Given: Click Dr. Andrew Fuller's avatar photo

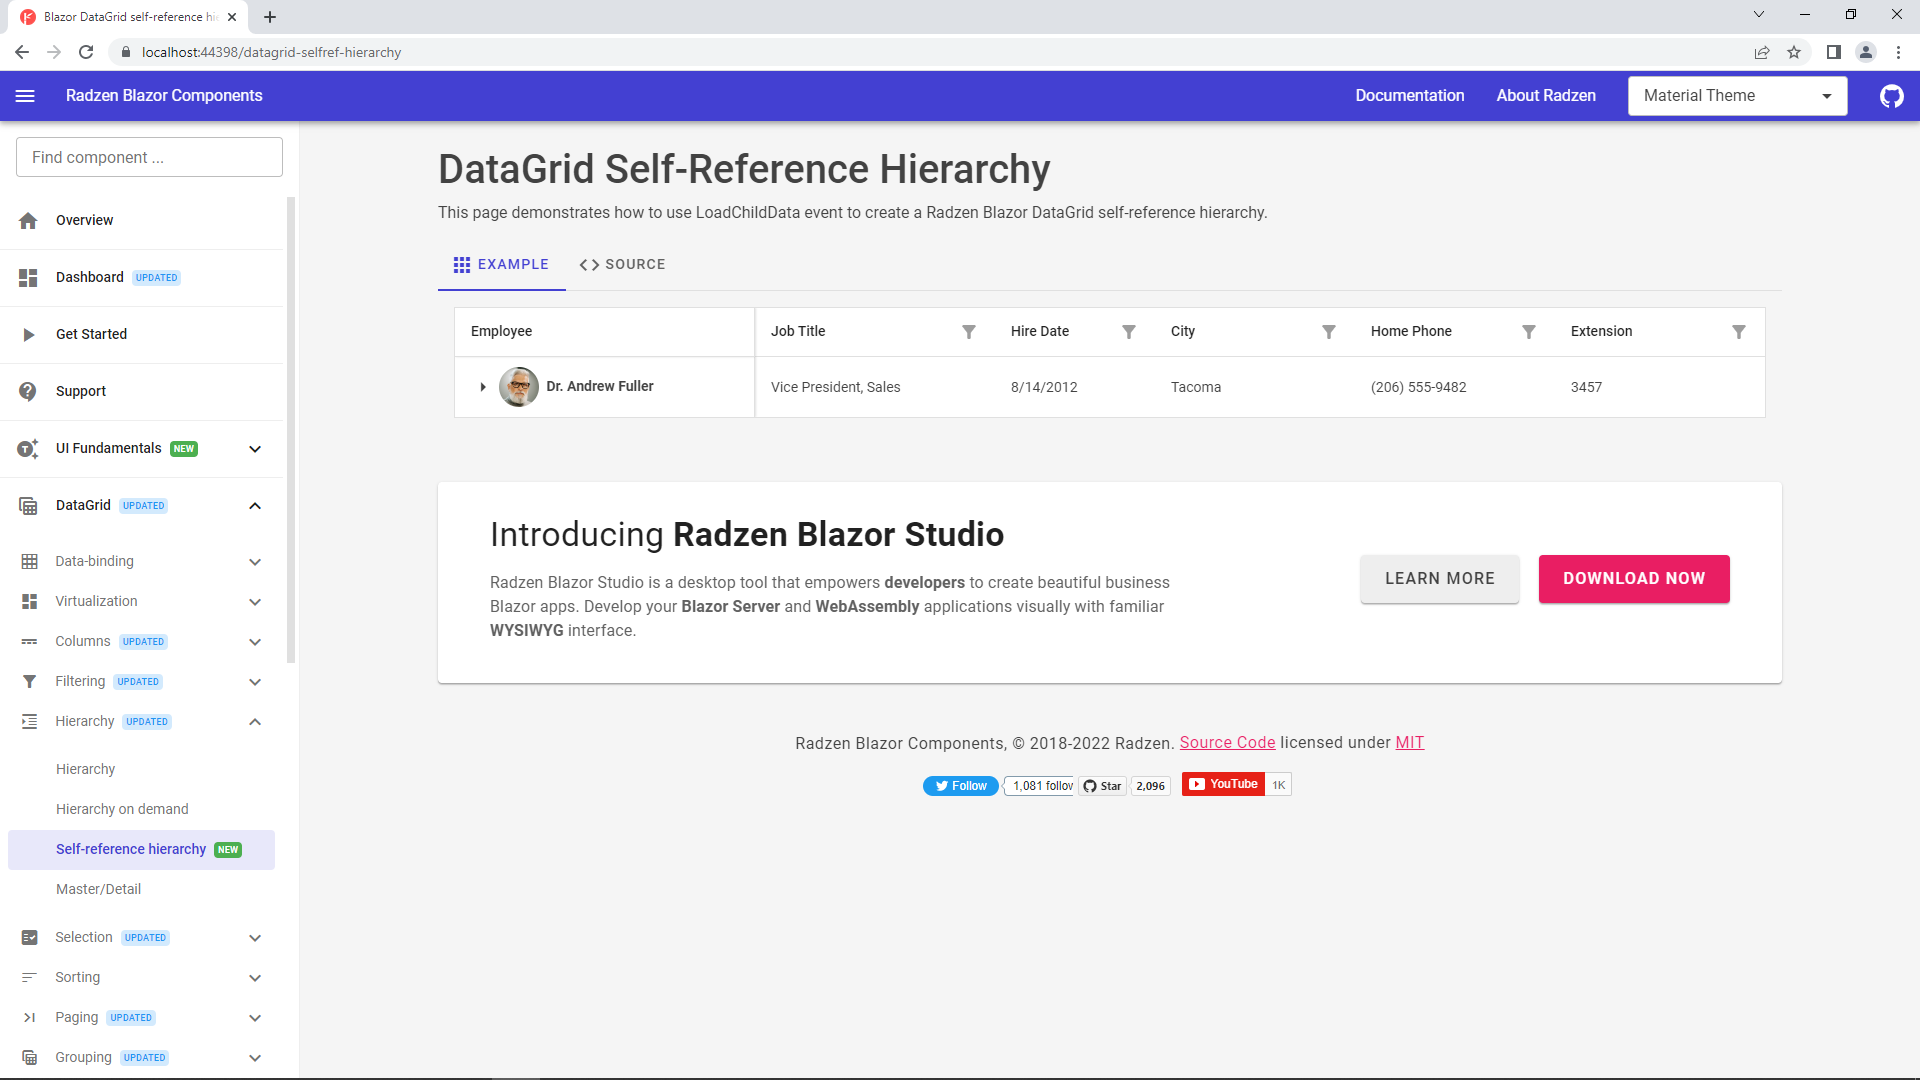Looking at the screenshot, I should pos(519,387).
